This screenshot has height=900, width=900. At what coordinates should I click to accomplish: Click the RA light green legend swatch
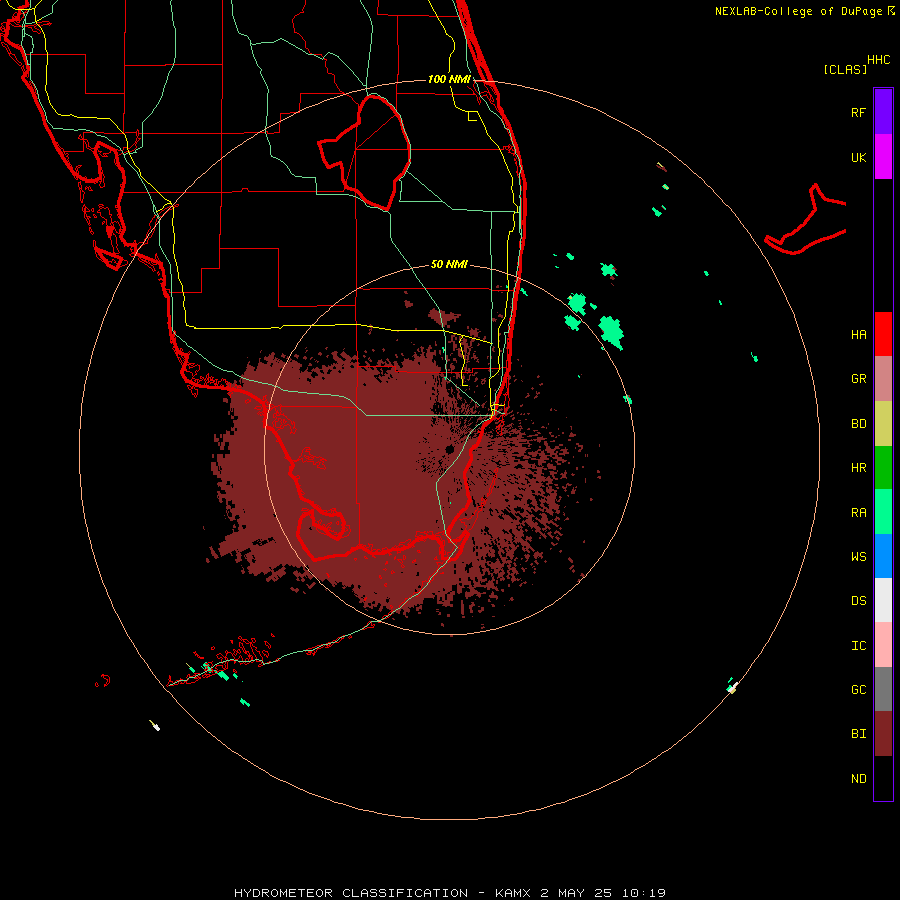[883, 512]
